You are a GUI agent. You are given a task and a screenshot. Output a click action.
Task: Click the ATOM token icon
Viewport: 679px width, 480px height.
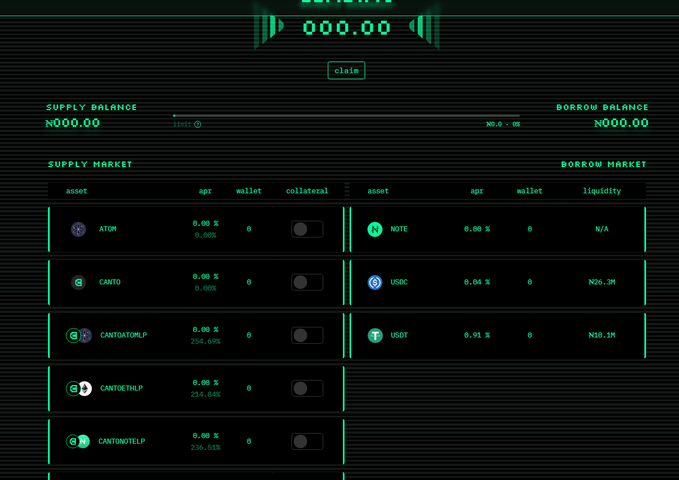[78, 229]
